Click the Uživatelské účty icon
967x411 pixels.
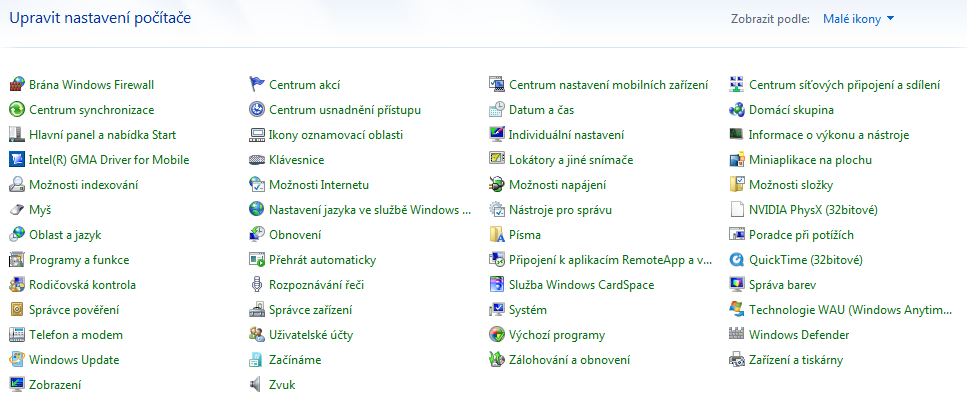pos(257,334)
